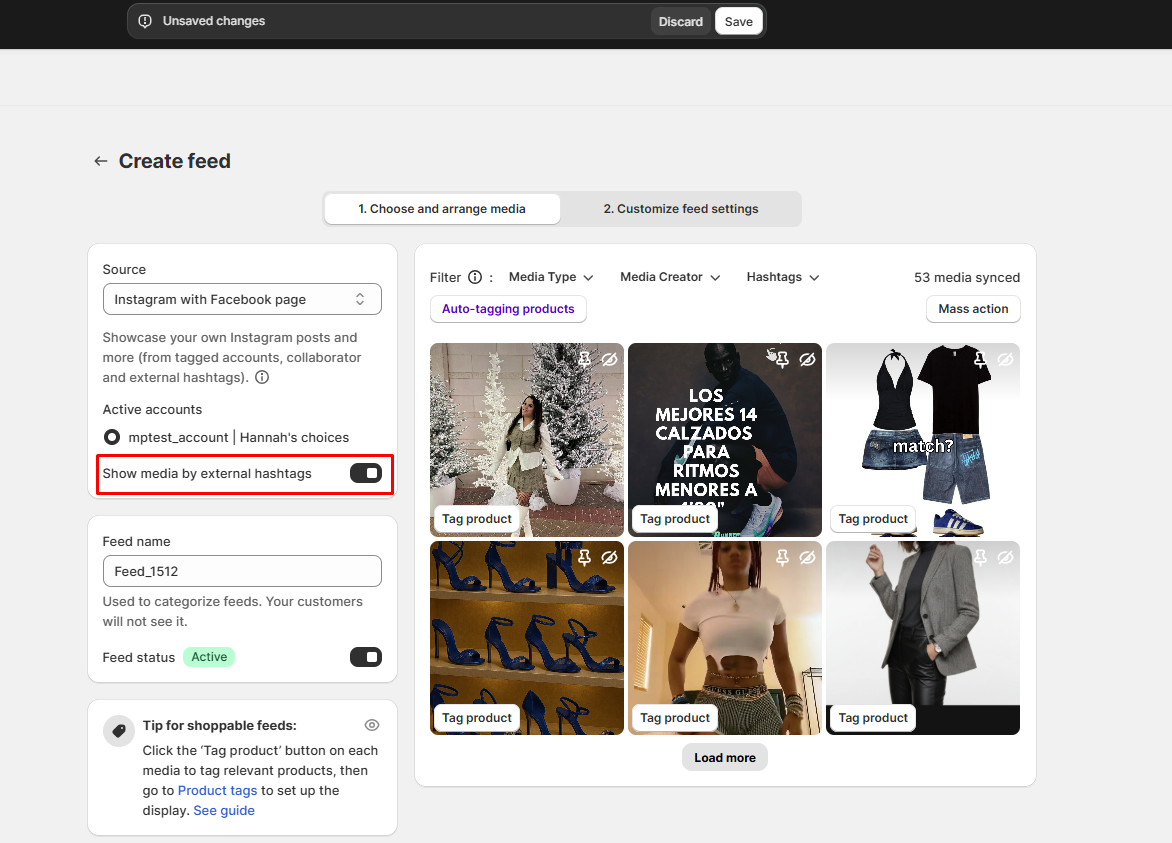Image resolution: width=1172 pixels, height=843 pixels.
Task: Hide the 'match?' outfit media
Action: (x=1005, y=359)
